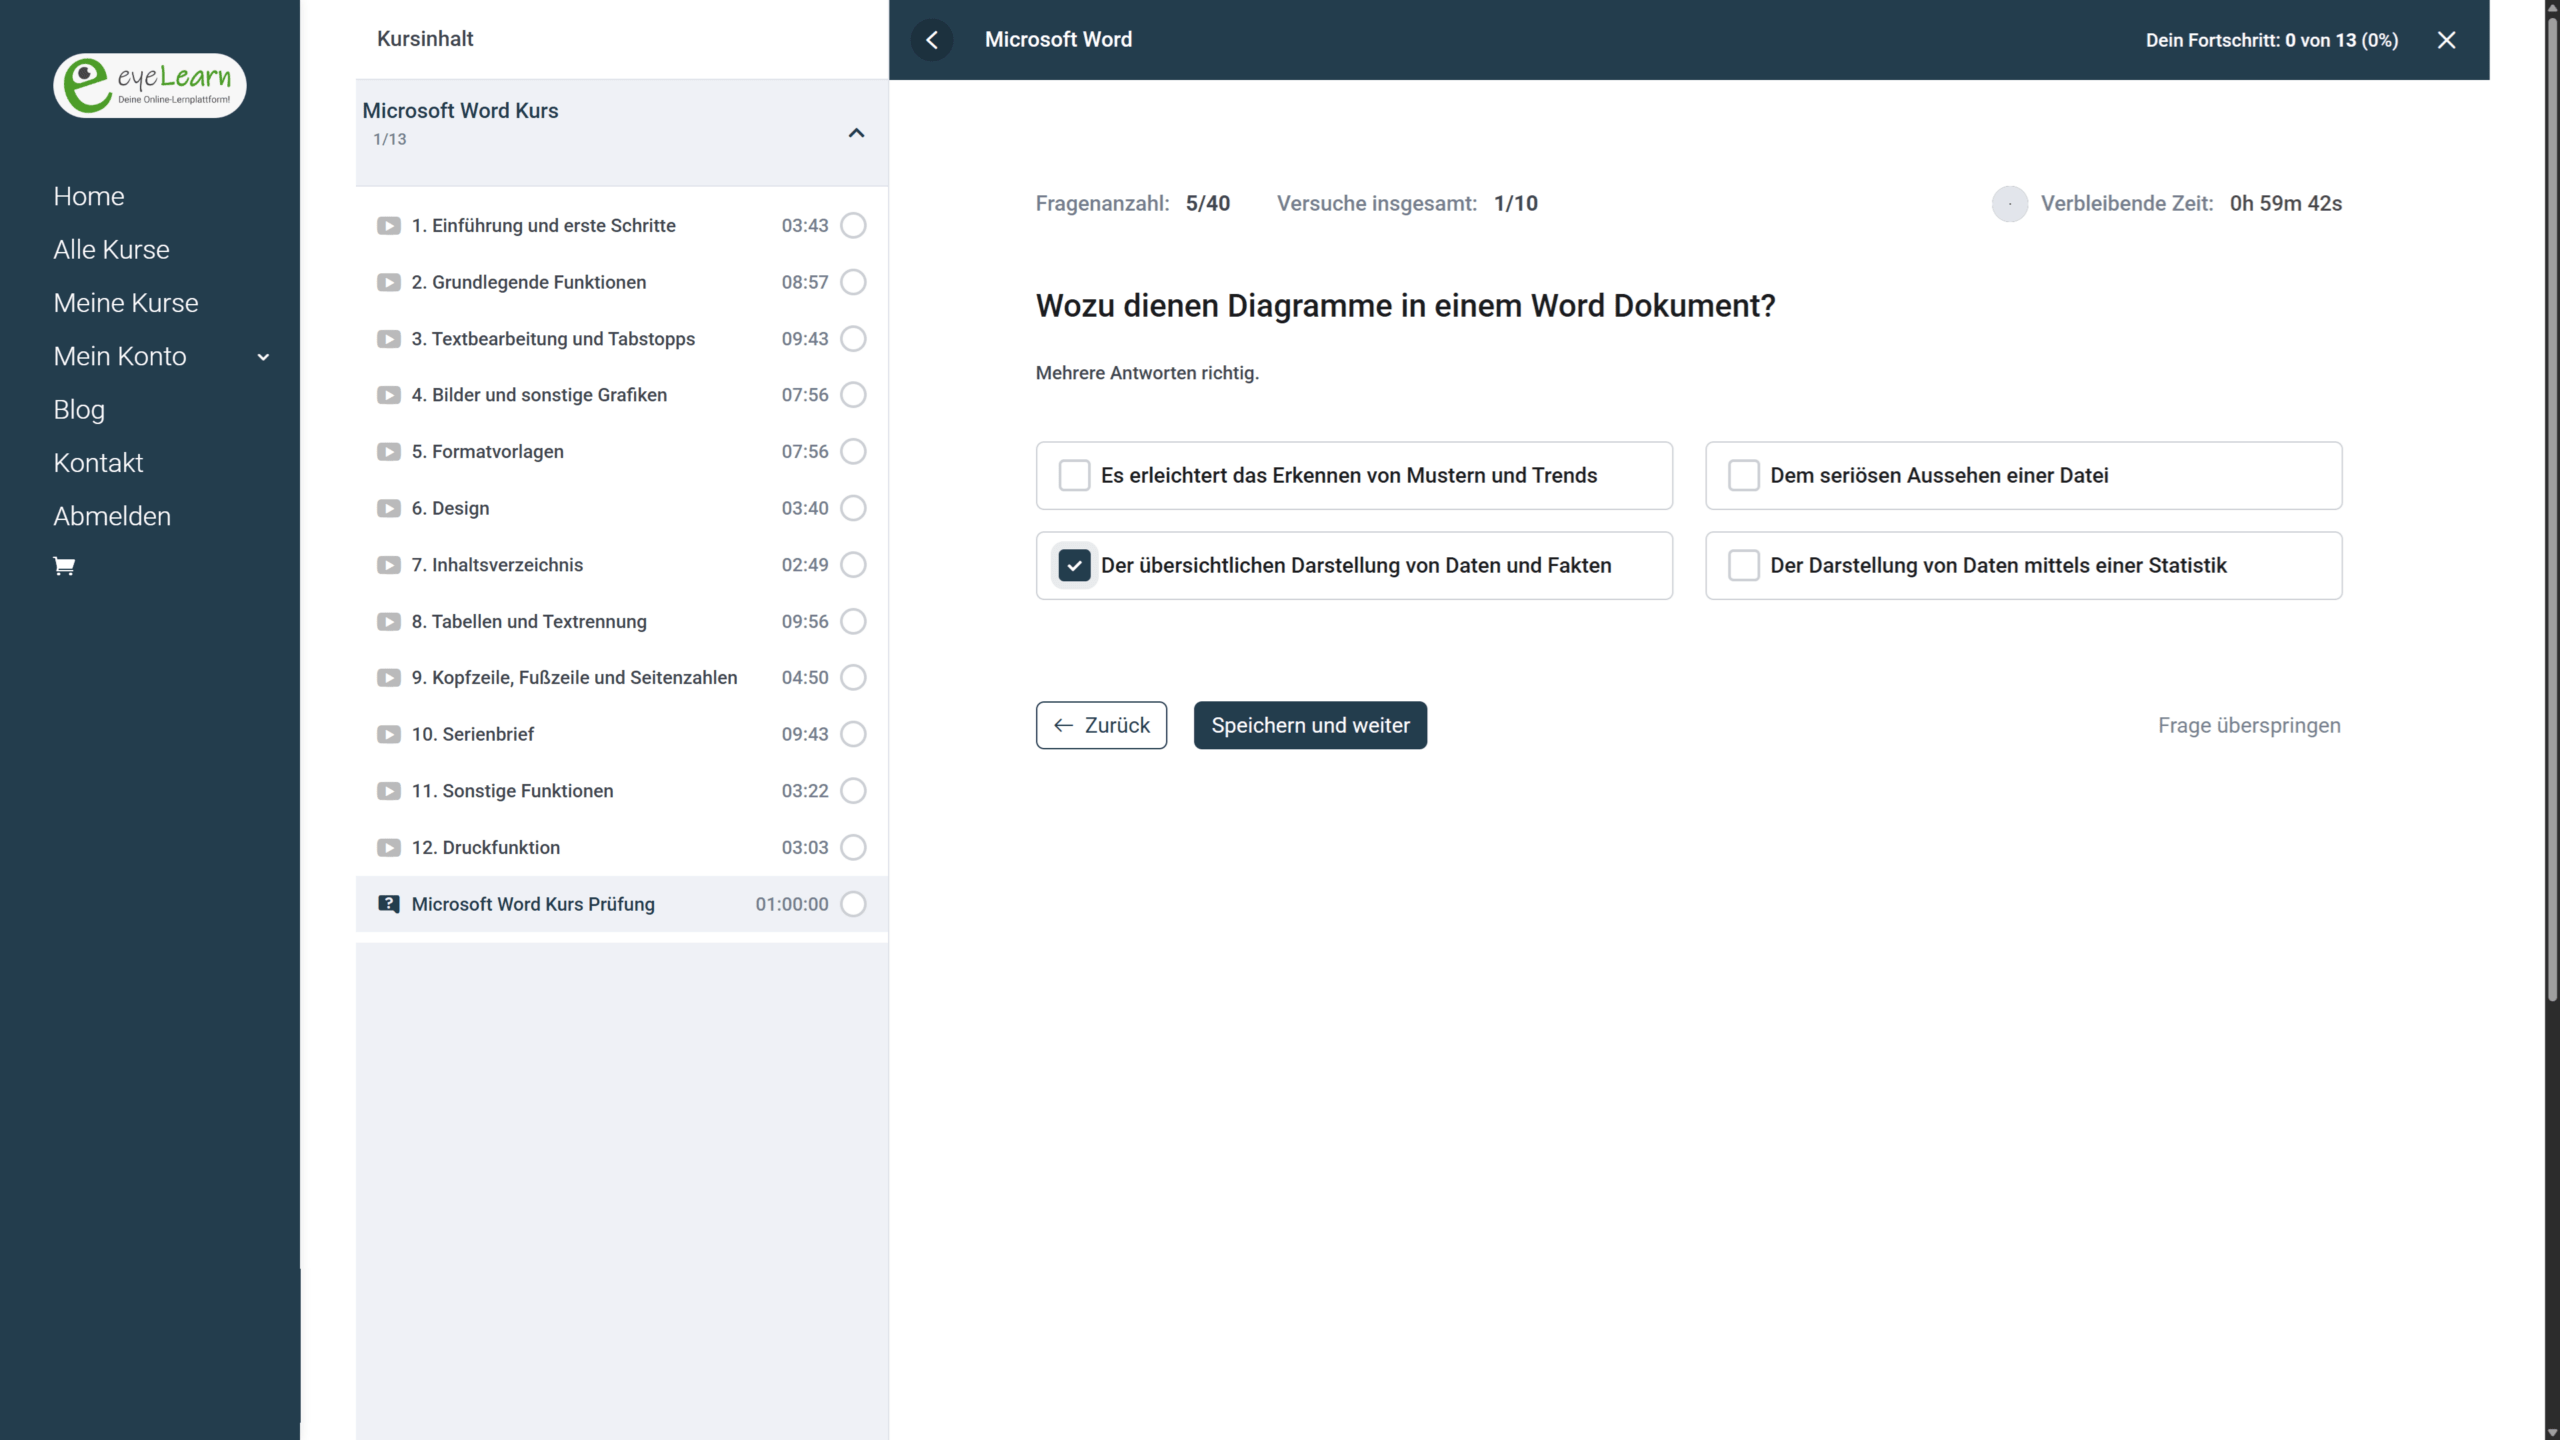Click the back arrow beside Microsoft Word
This screenshot has height=1440, width=2560.
pos(932,40)
